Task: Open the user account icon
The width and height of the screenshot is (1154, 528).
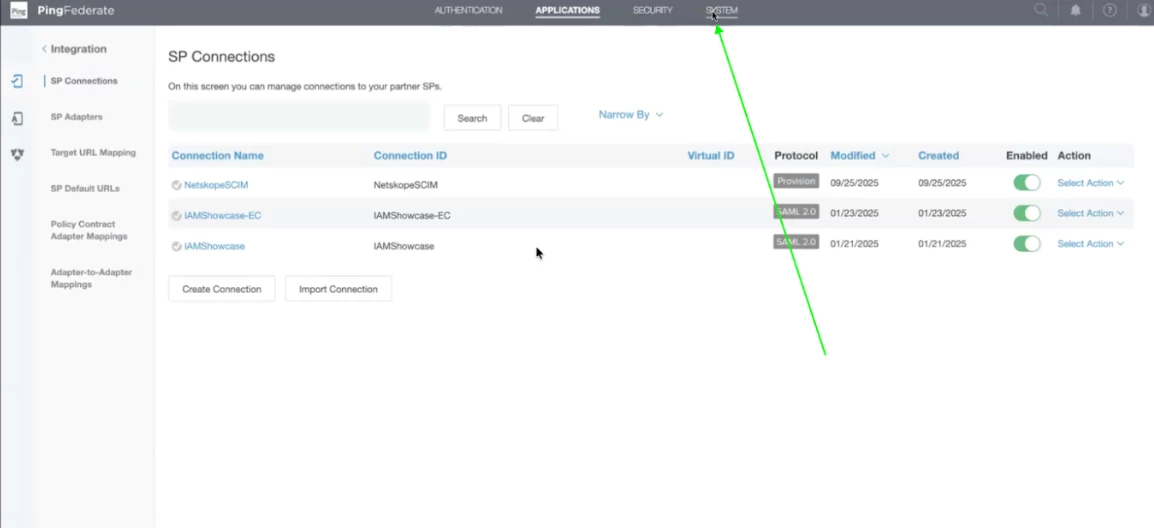Action: (1143, 10)
